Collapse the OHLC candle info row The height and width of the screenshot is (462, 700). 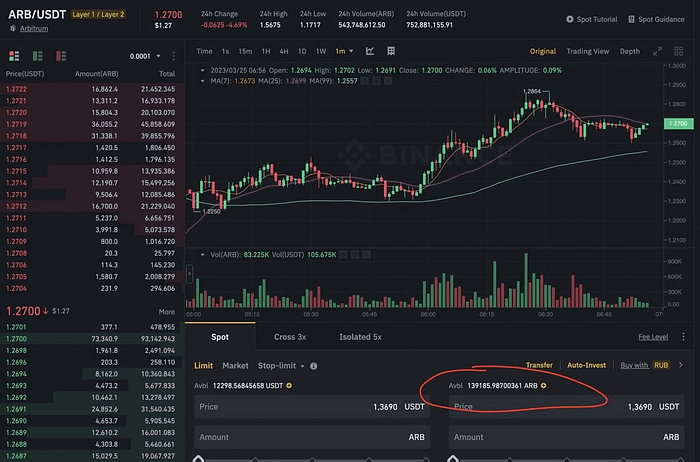(x=202, y=71)
